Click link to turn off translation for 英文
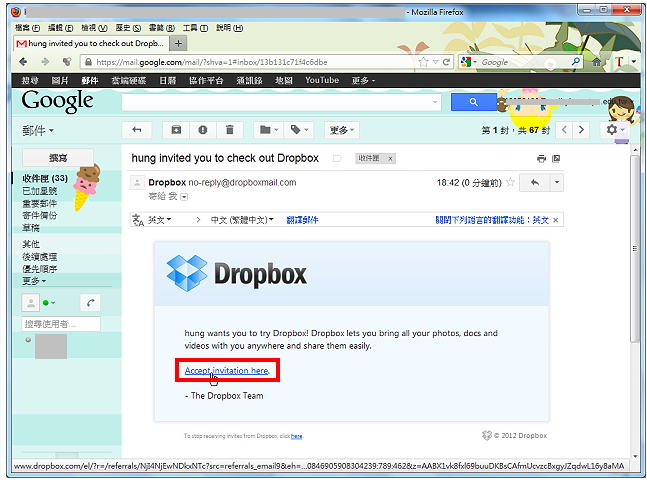This screenshot has height=480, width=647. tap(492, 220)
